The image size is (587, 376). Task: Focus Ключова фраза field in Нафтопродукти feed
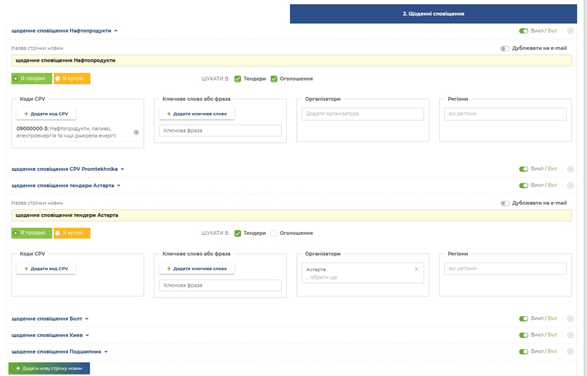(x=220, y=130)
